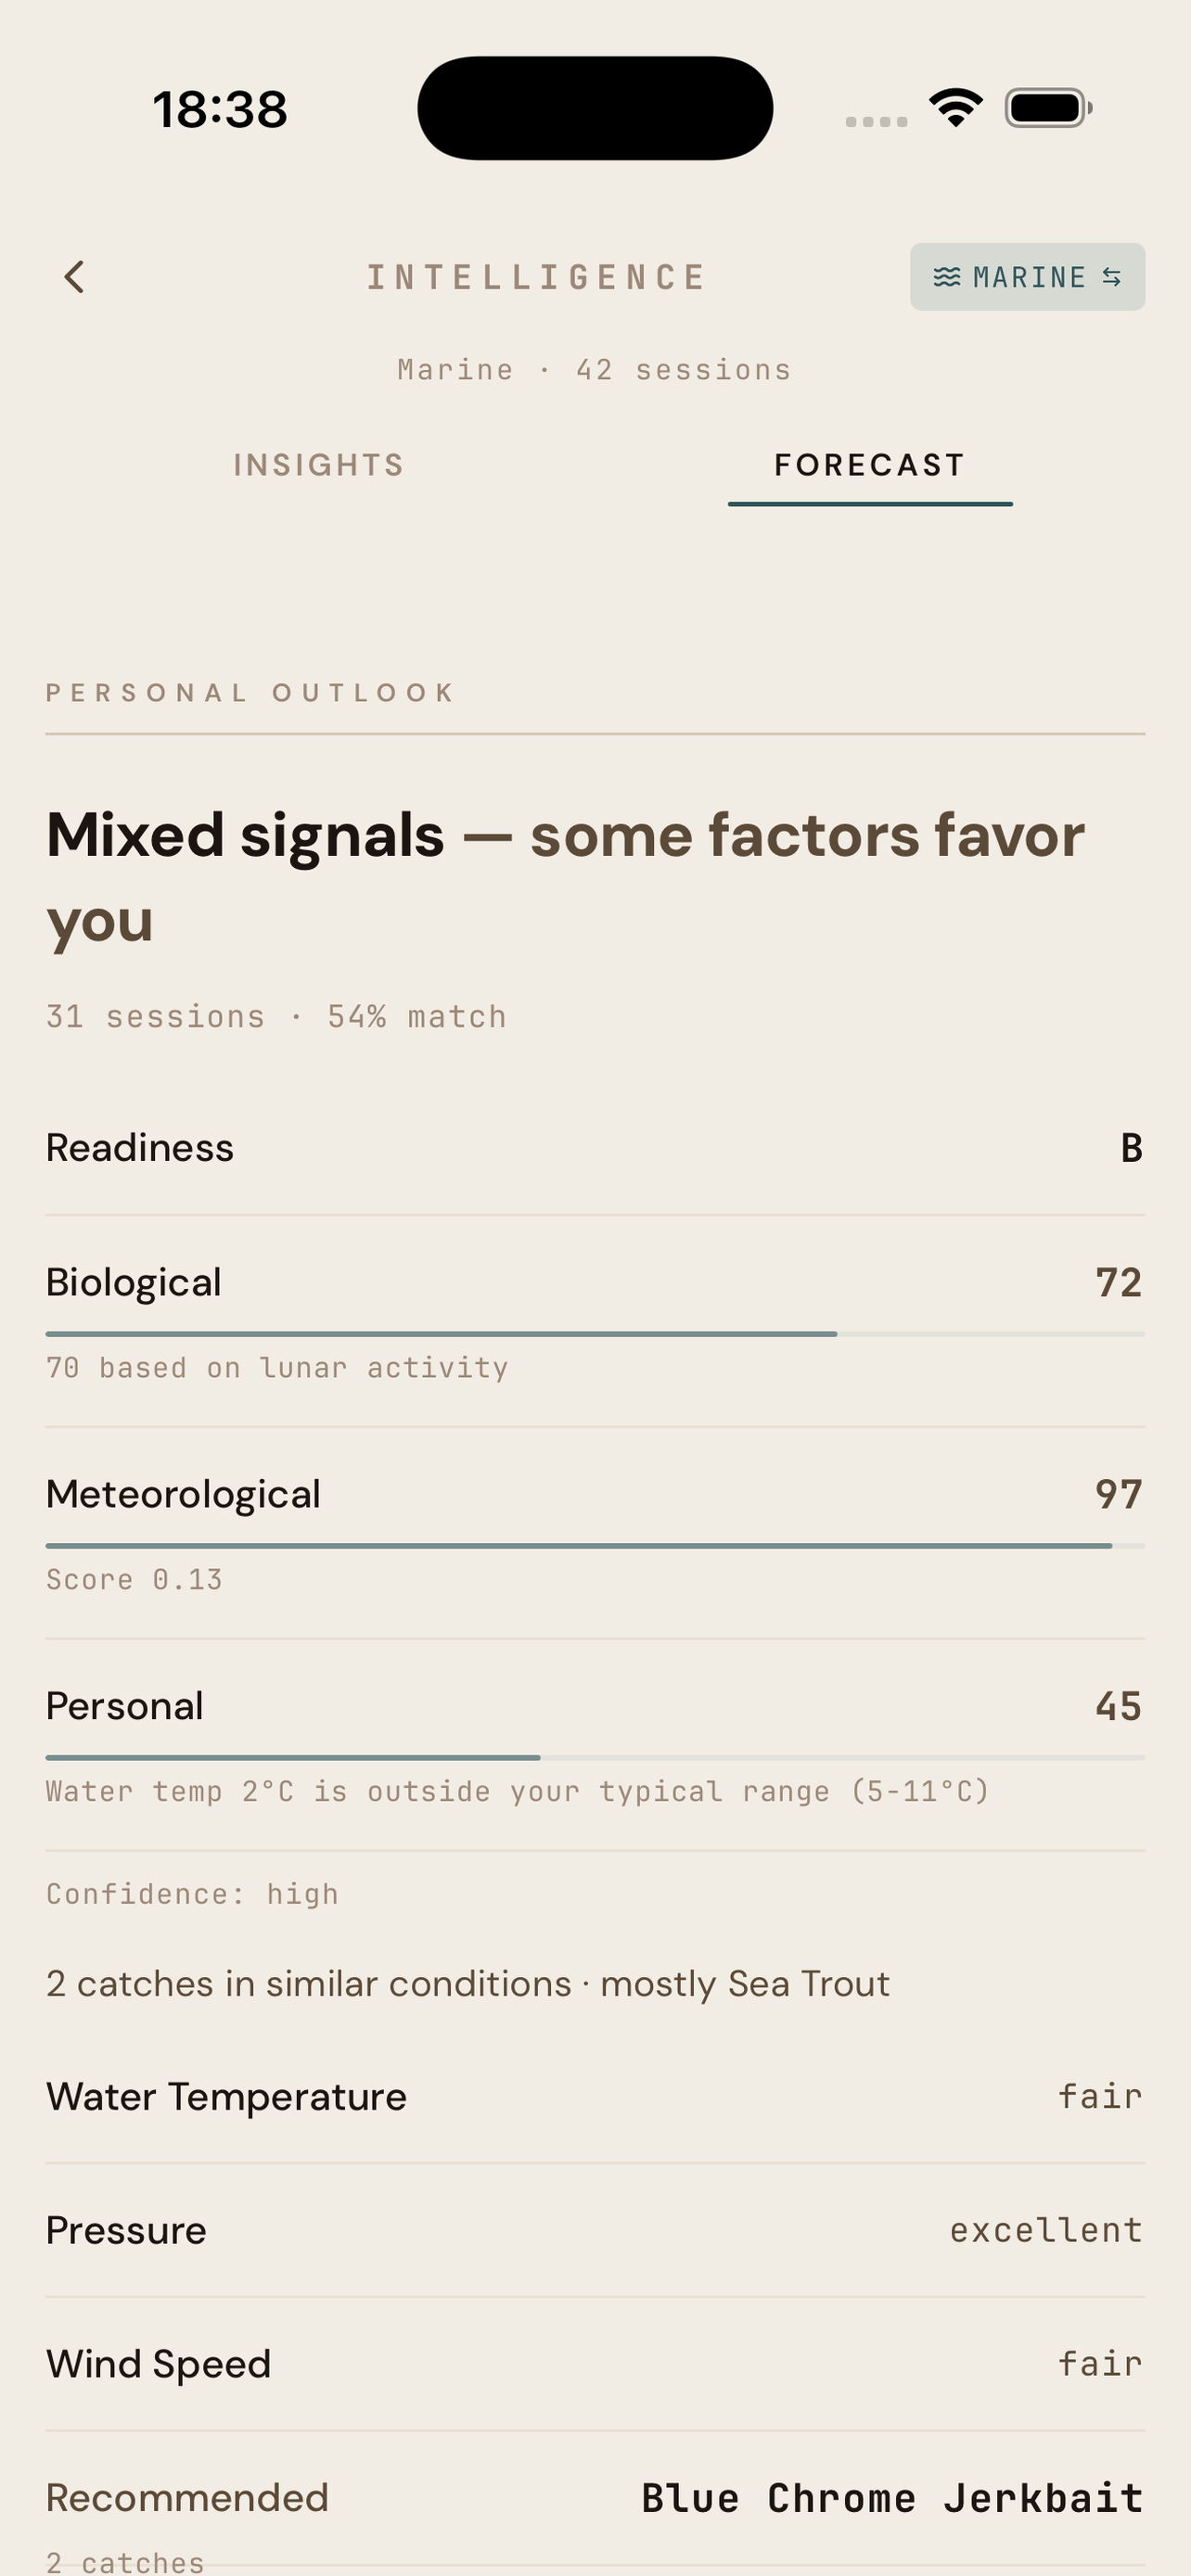Open the Wind Speed condition row
Viewport: 1191px width, 2576px height.
click(x=595, y=2364)
